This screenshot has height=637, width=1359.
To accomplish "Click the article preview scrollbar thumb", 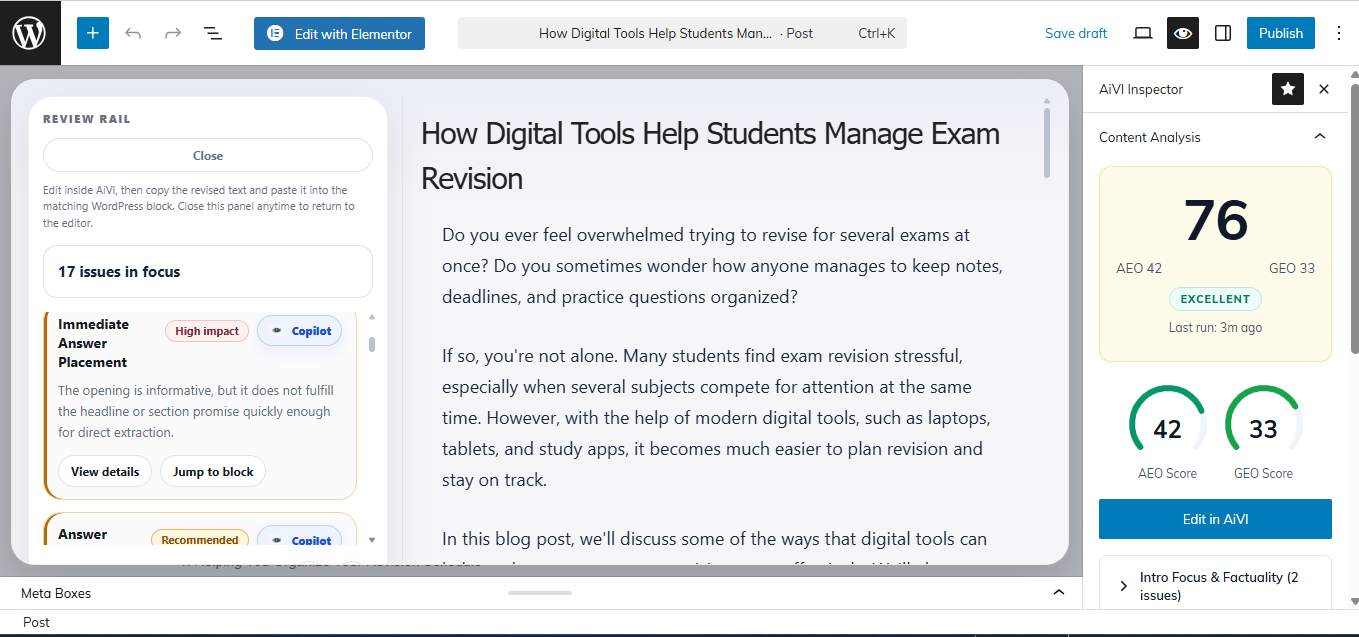I will pos(1047,142).
